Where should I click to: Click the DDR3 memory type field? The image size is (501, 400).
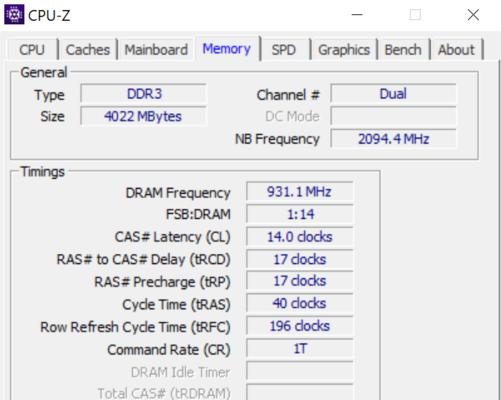tap(144, 94)
